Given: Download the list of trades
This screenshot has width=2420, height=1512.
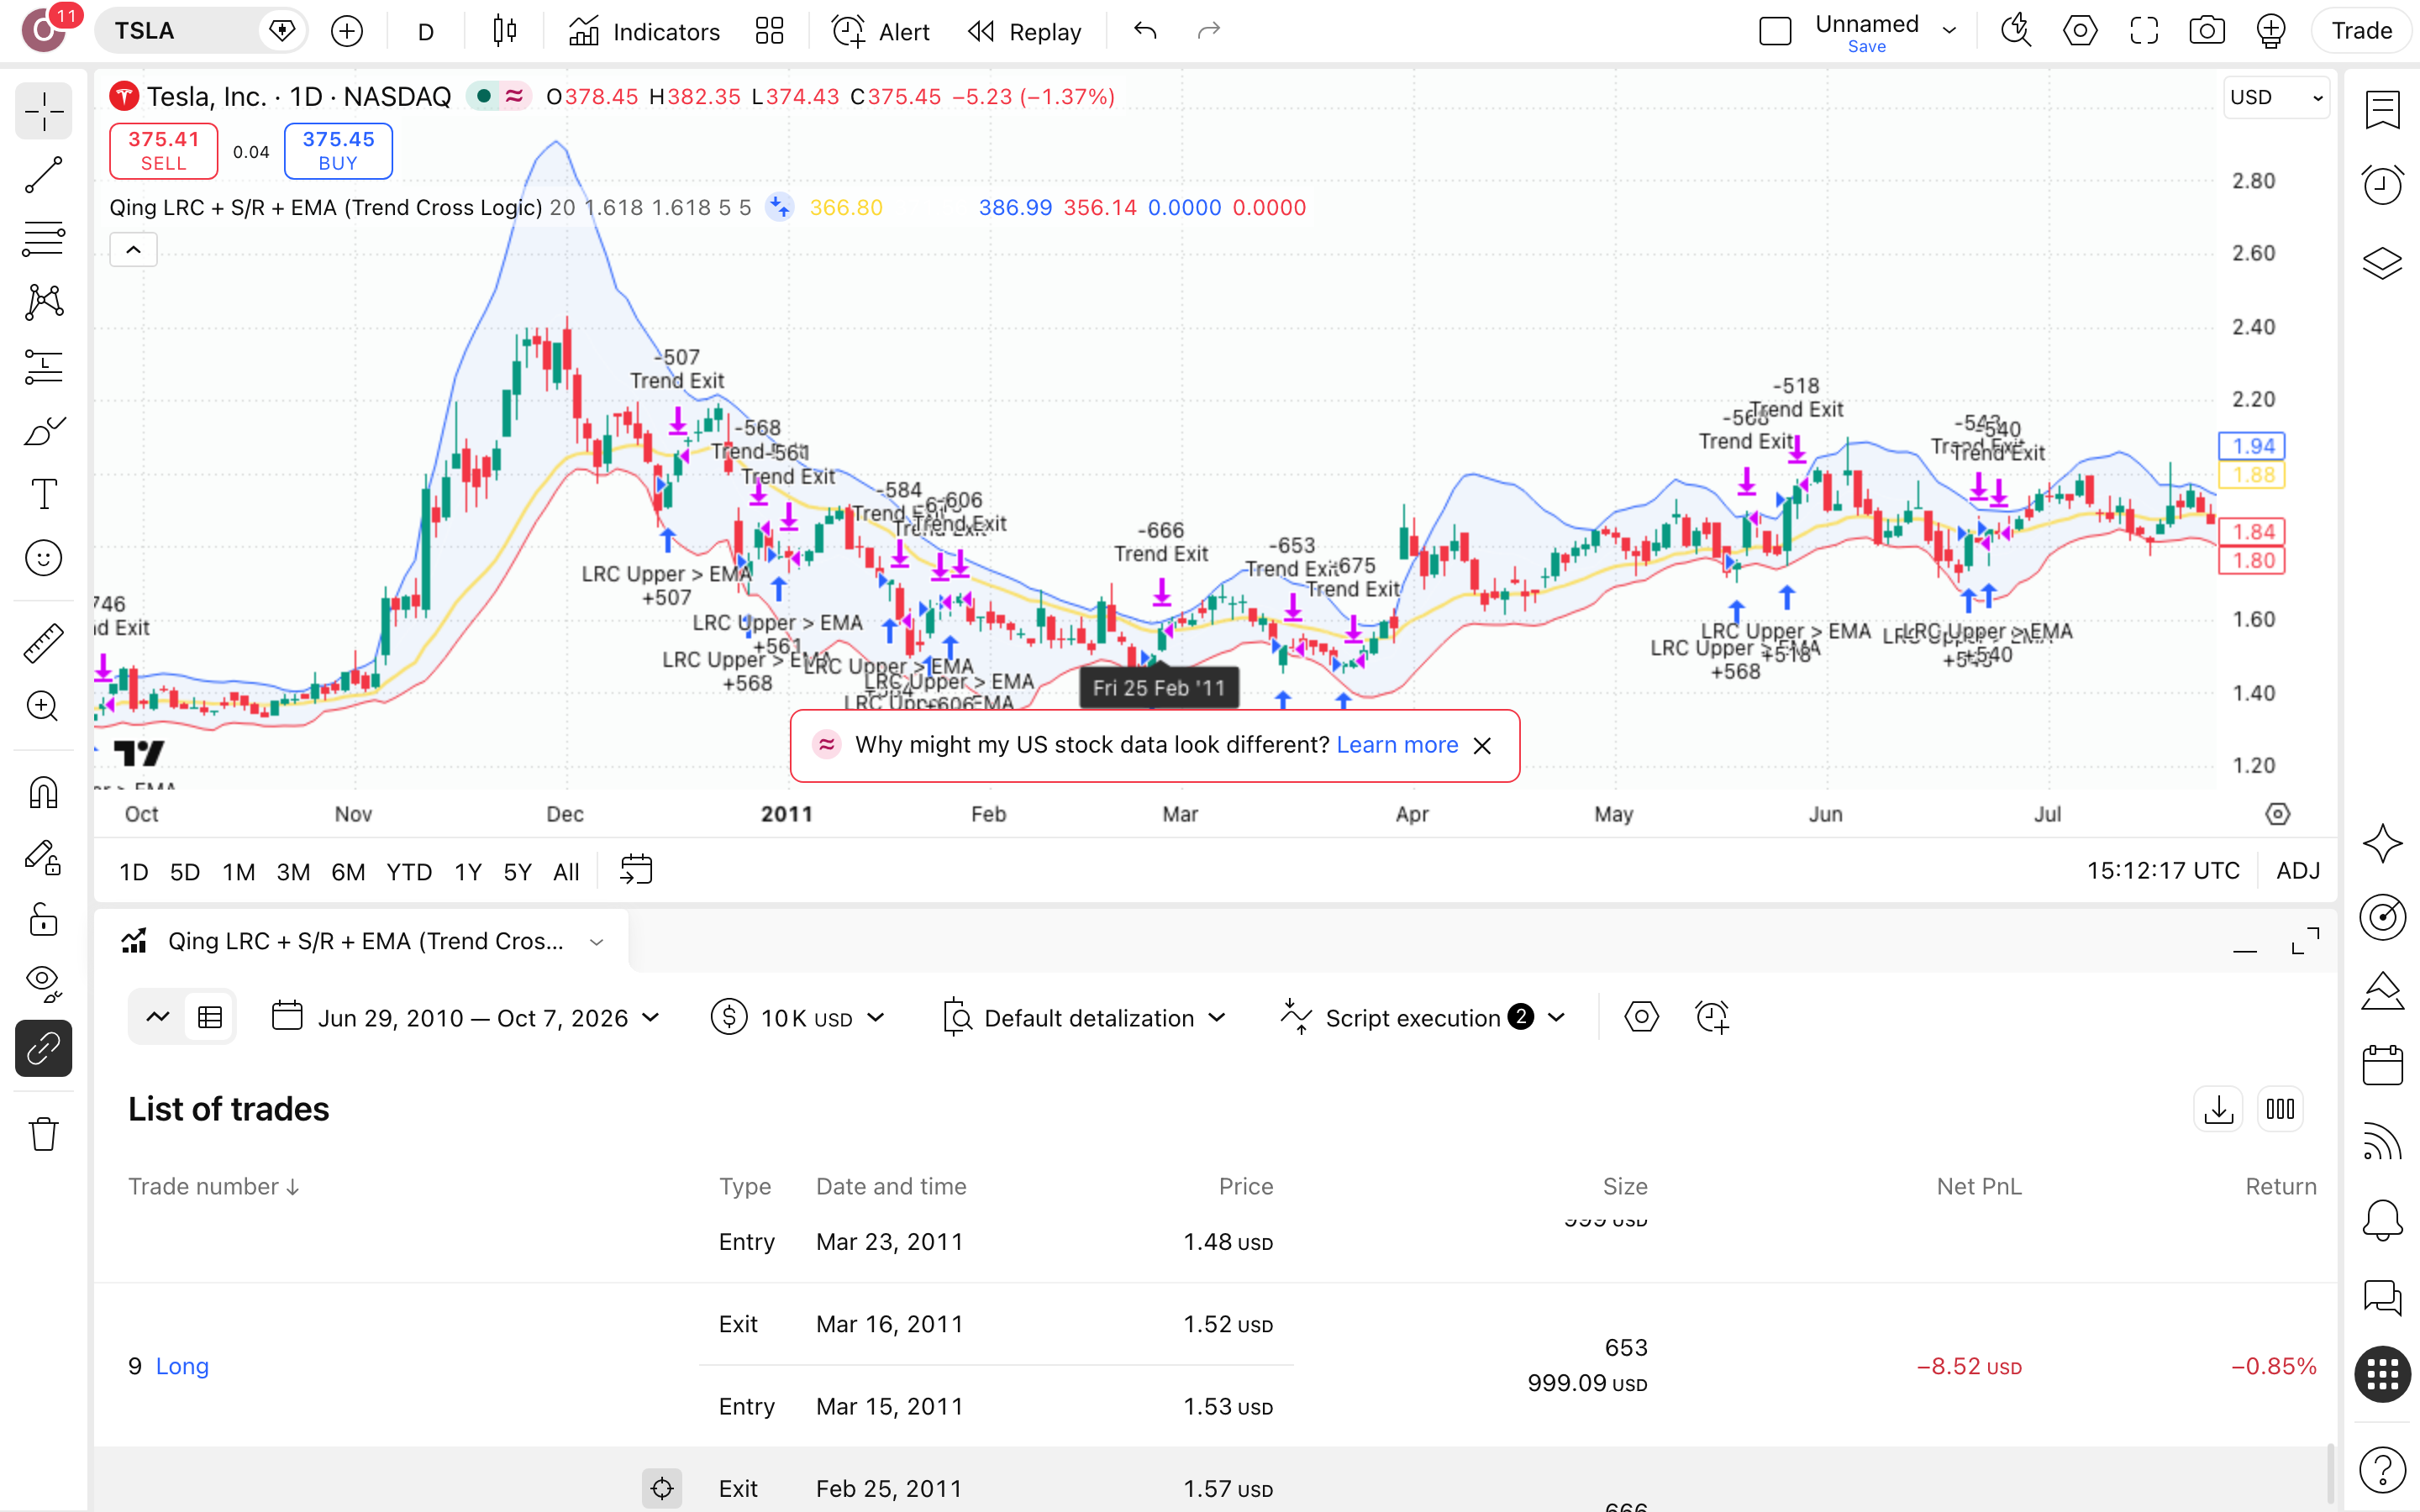Looking at the screenshot, I should 2218,1109.
